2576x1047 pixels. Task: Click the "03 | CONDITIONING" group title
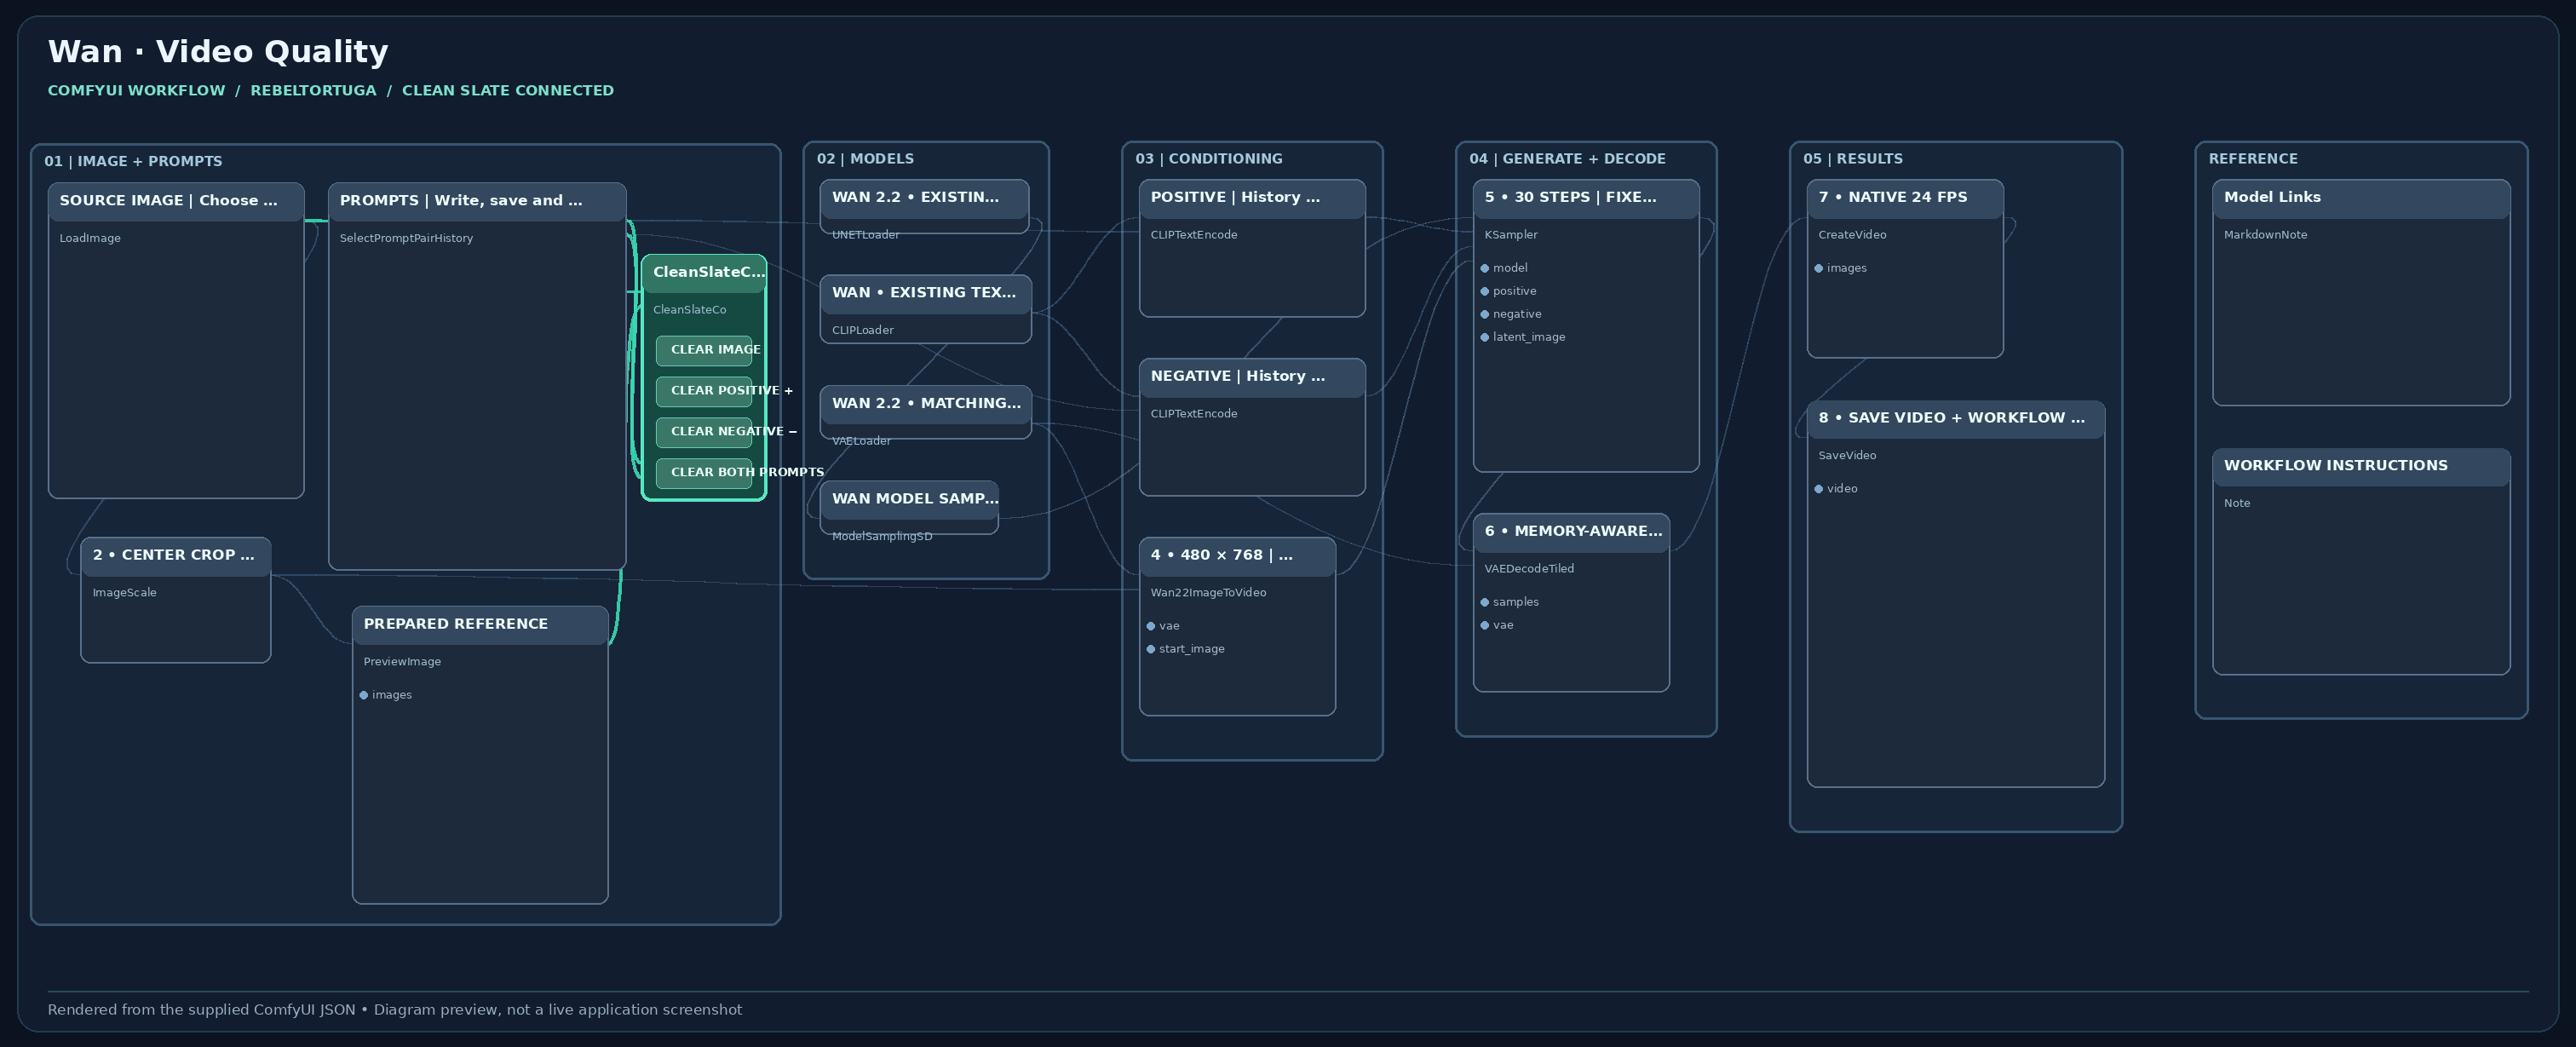1208,159
